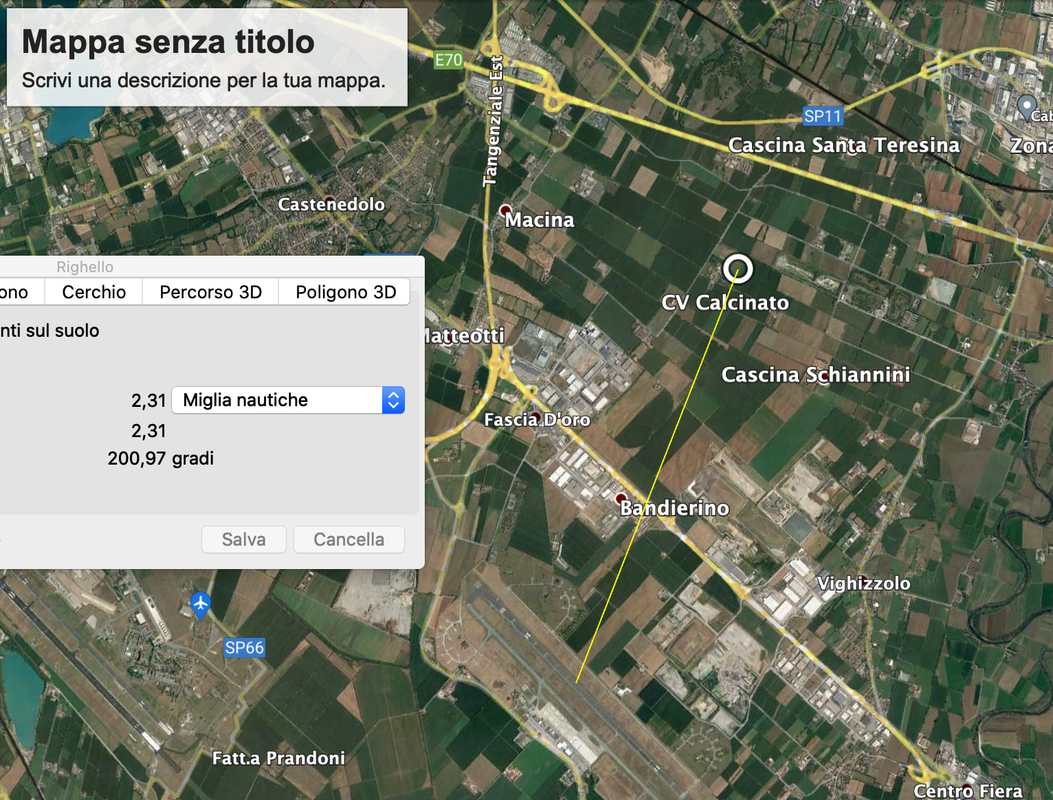Click the Salva button
This screenshot has height=800, width=1053.
click(x=244, y=539)
